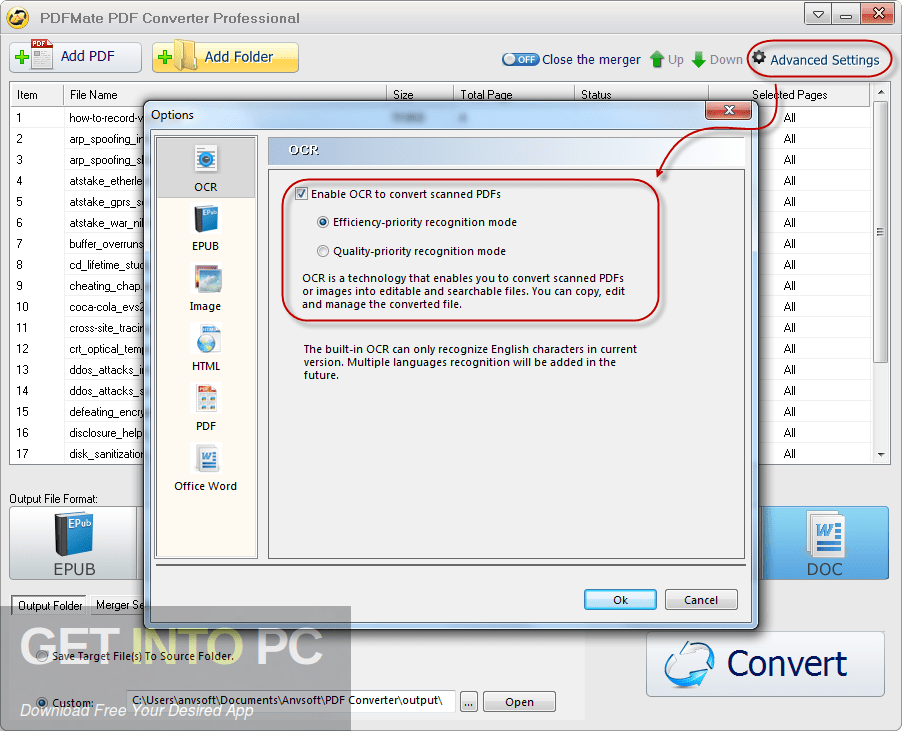Select file row cd_lifetime_stud
Viewport: 902px width, 731px height.
click(x=106, y=265)
